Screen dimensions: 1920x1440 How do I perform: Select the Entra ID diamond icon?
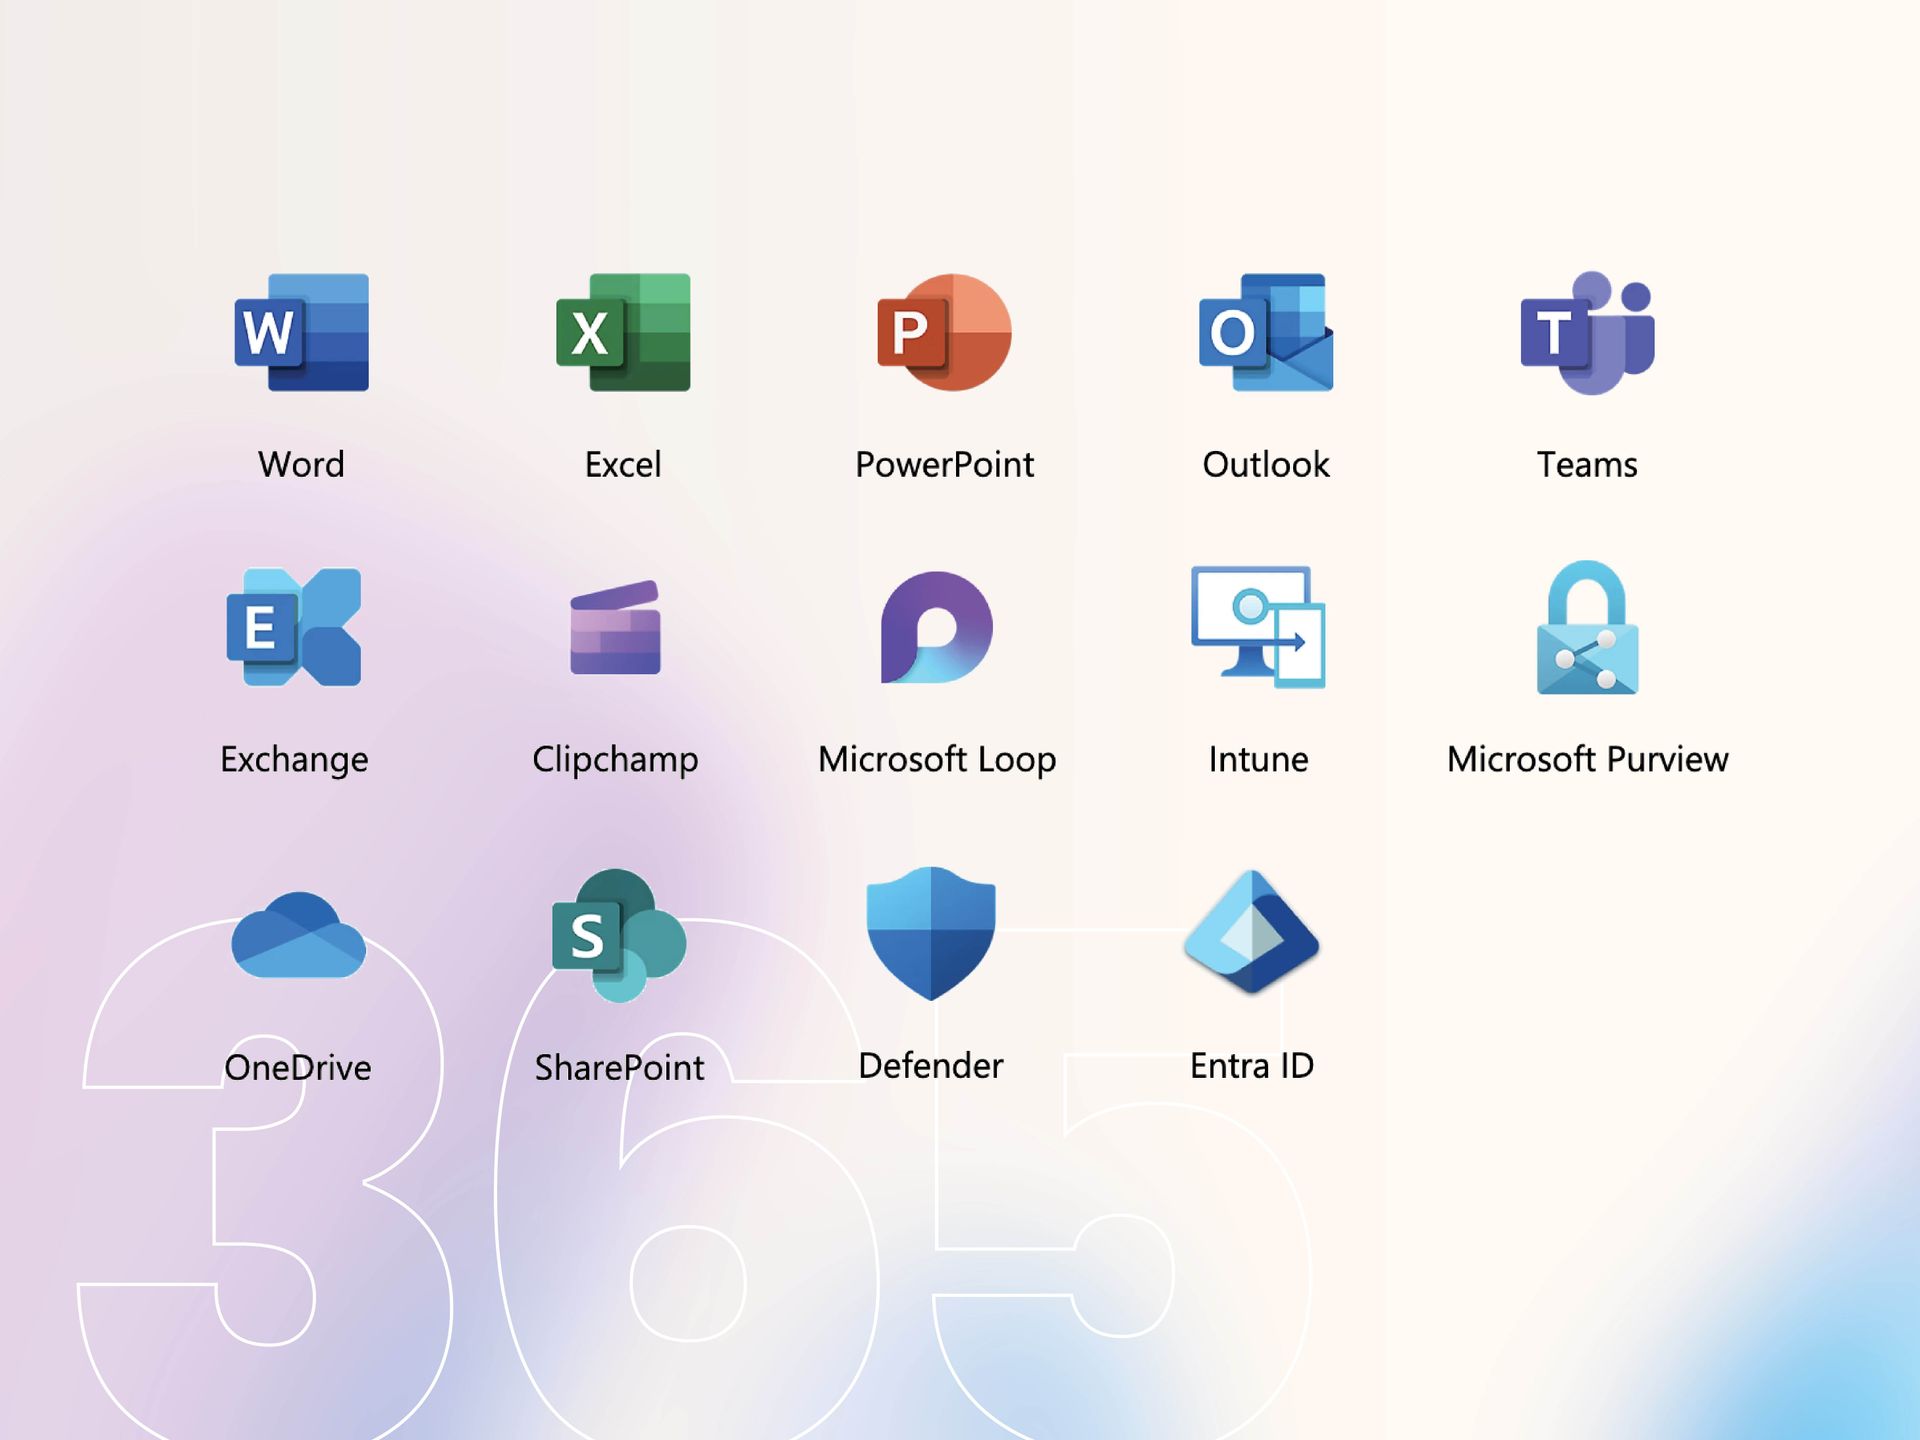[1252, 933]
